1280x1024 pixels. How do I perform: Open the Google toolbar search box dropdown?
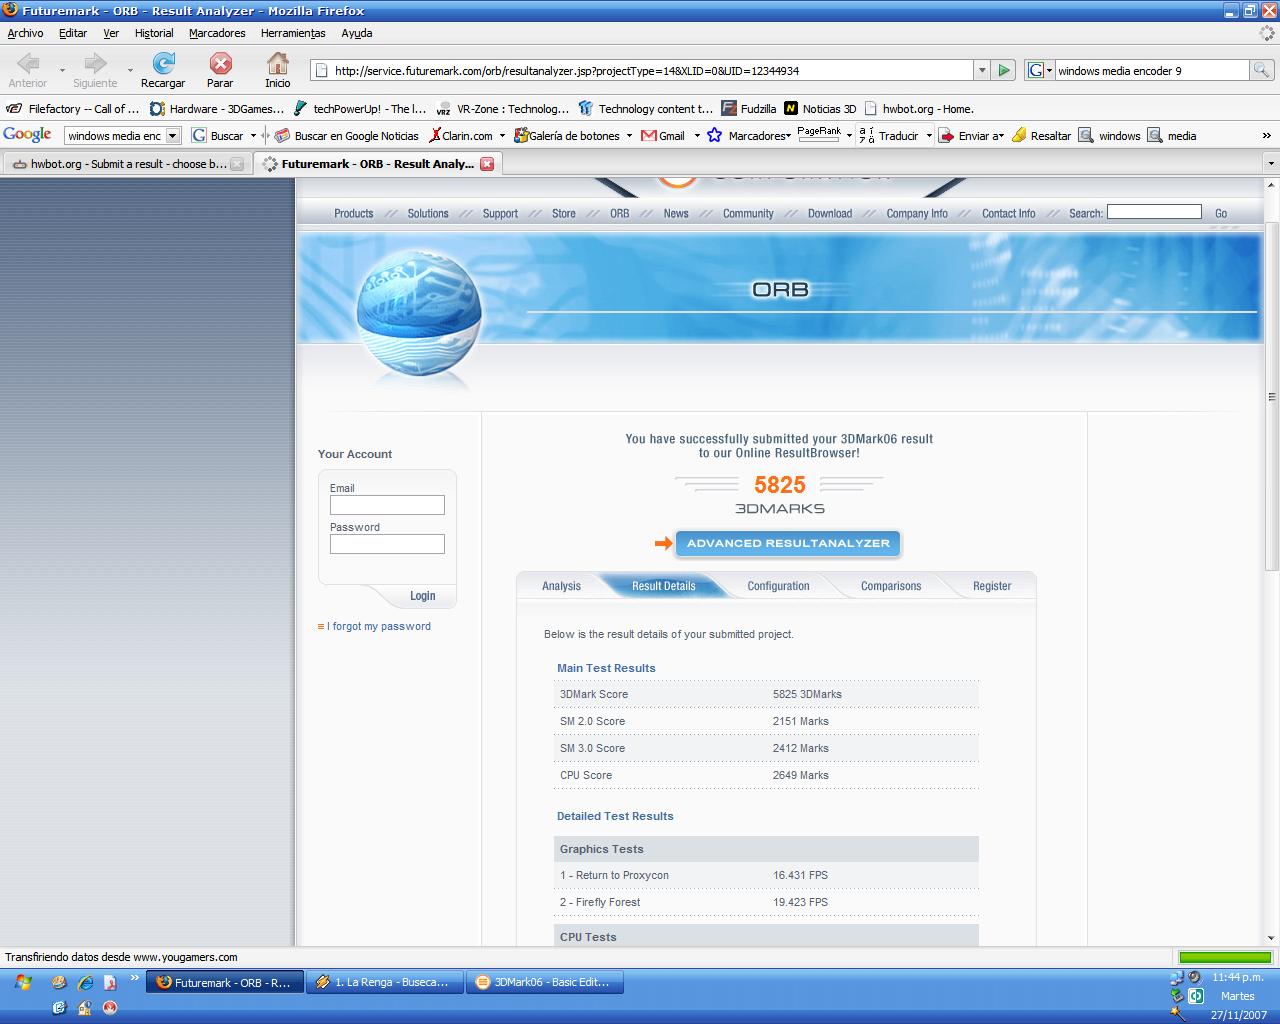(x=172, y=135)
